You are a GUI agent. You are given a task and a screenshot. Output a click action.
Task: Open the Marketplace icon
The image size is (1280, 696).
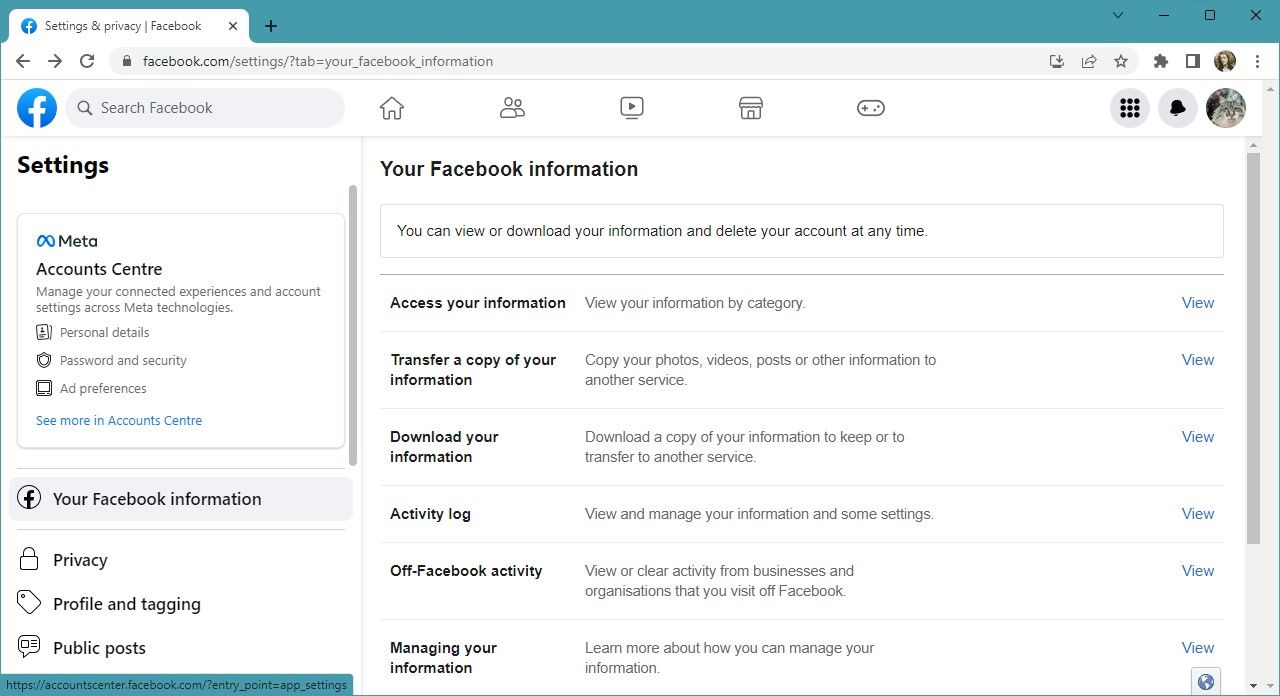750,107
